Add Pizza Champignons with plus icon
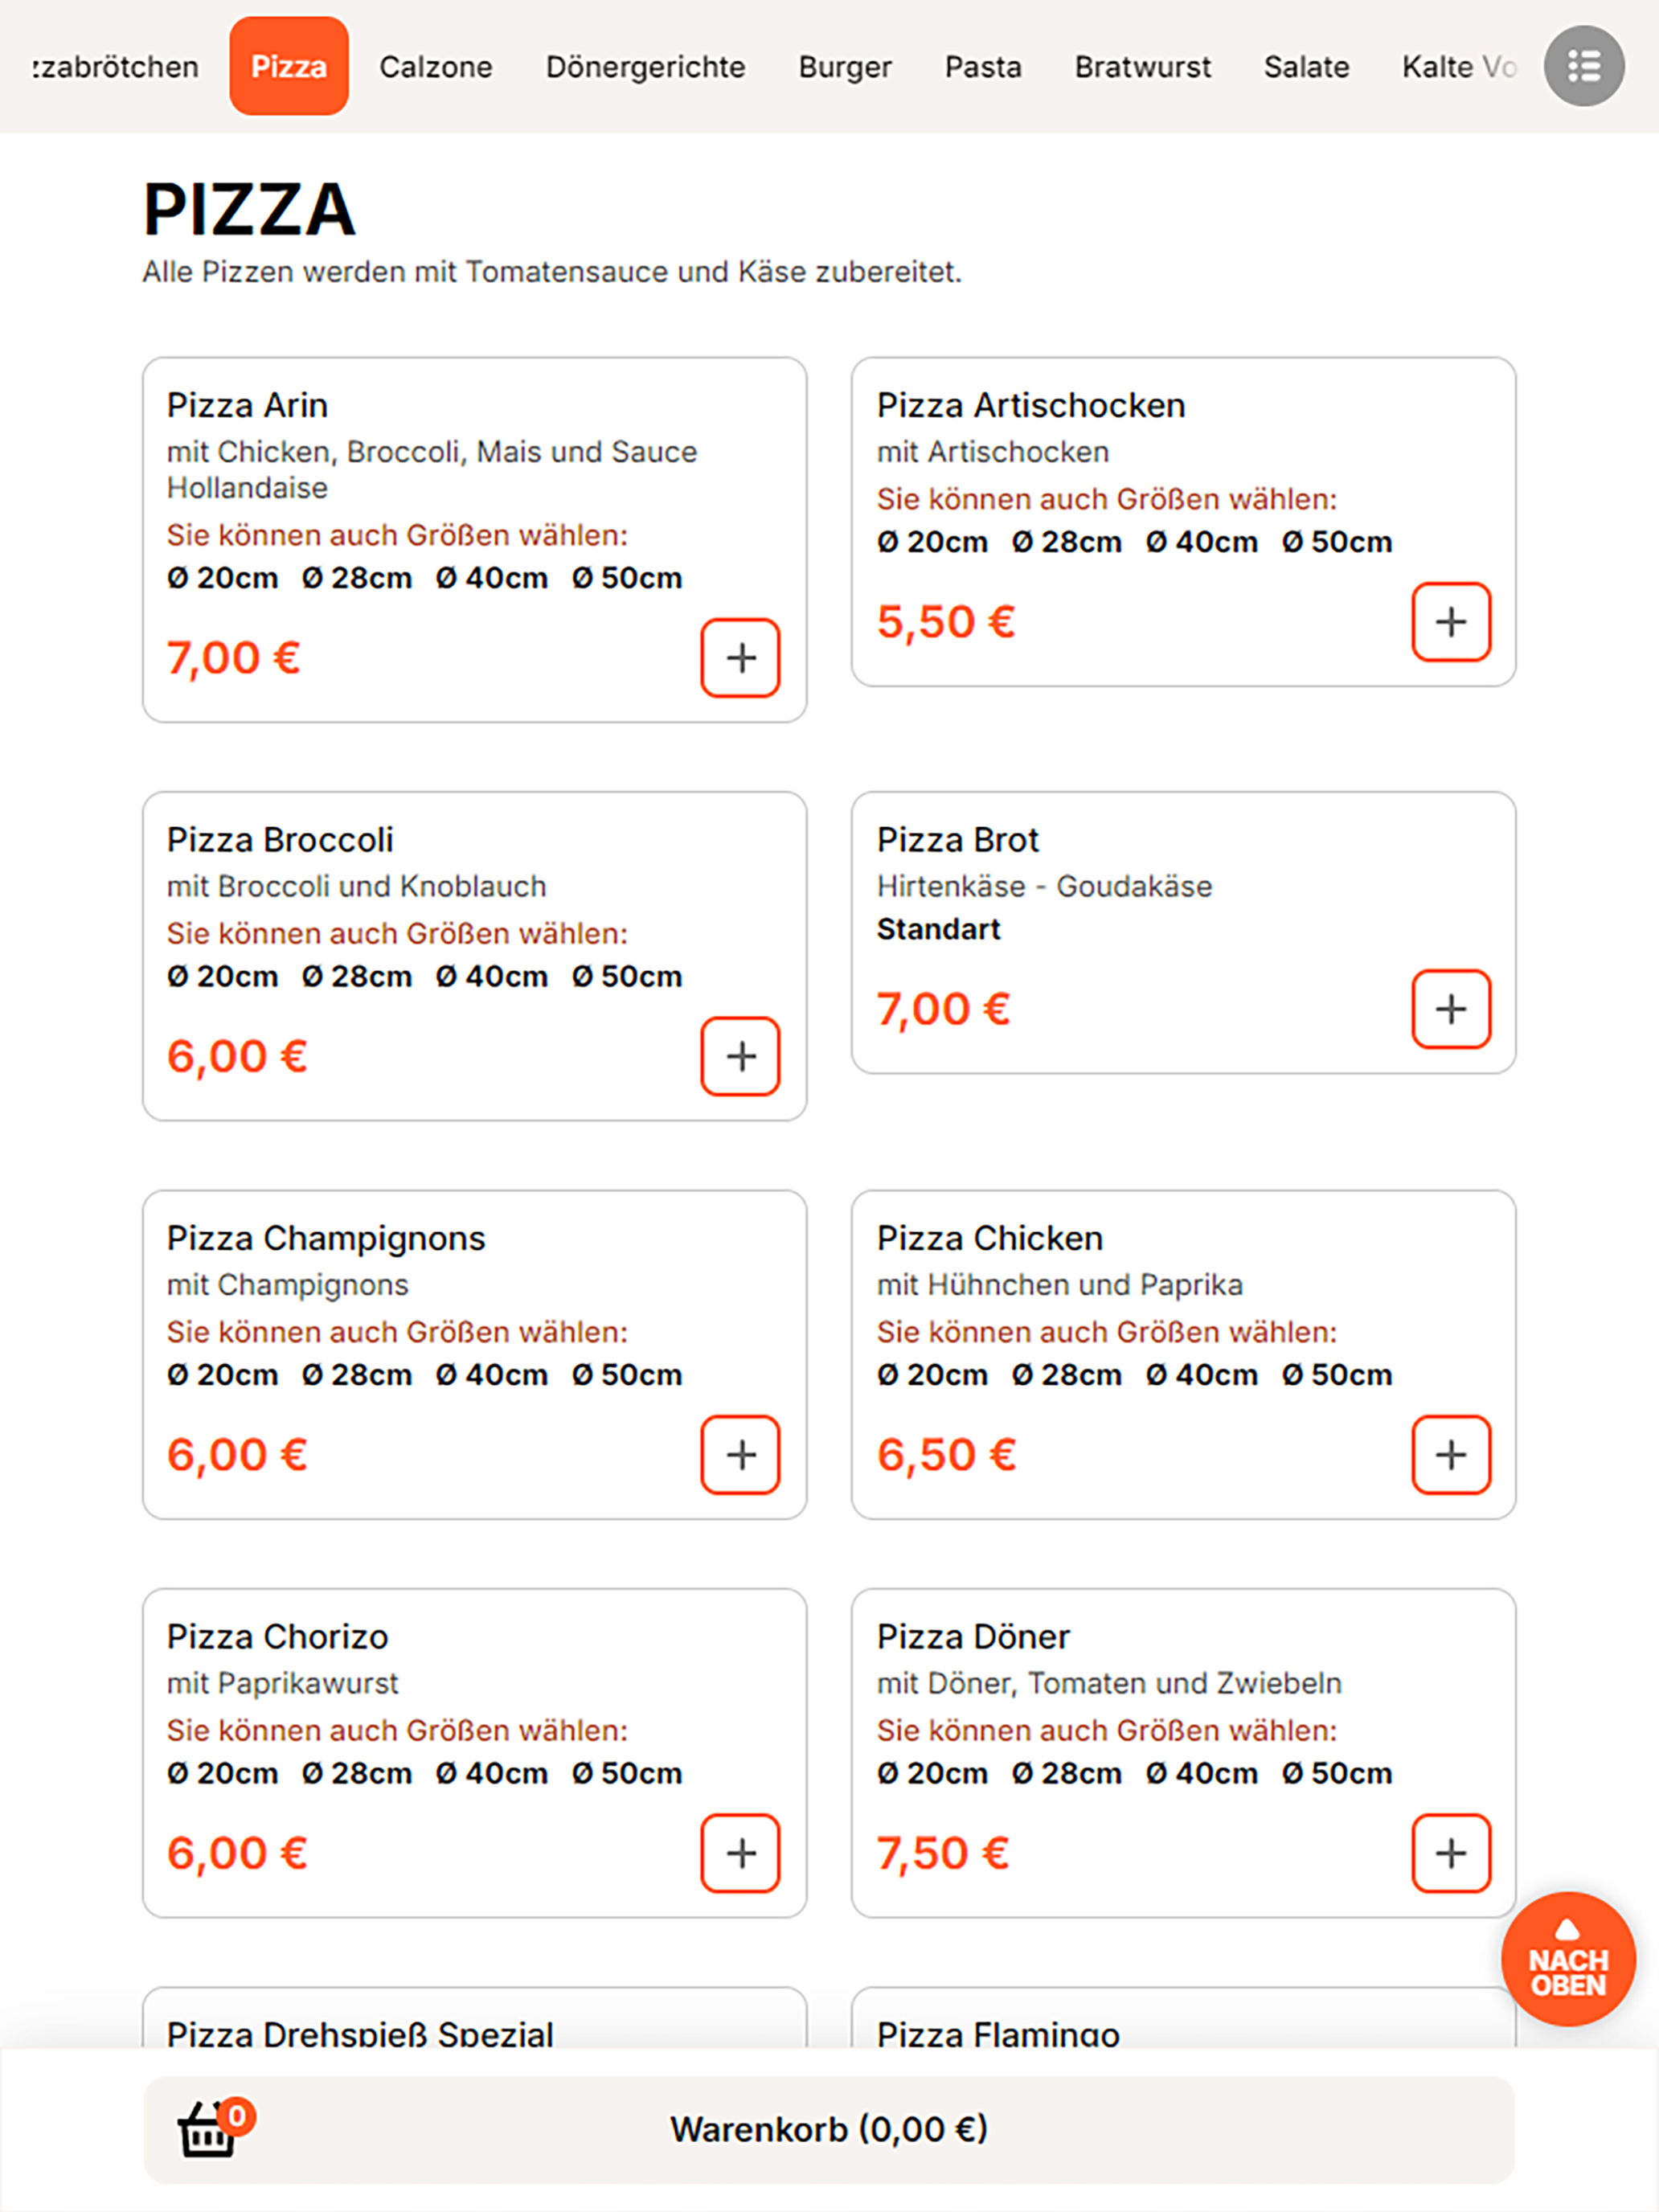Screen dimensions: 1659x2212 (740, 1455)
